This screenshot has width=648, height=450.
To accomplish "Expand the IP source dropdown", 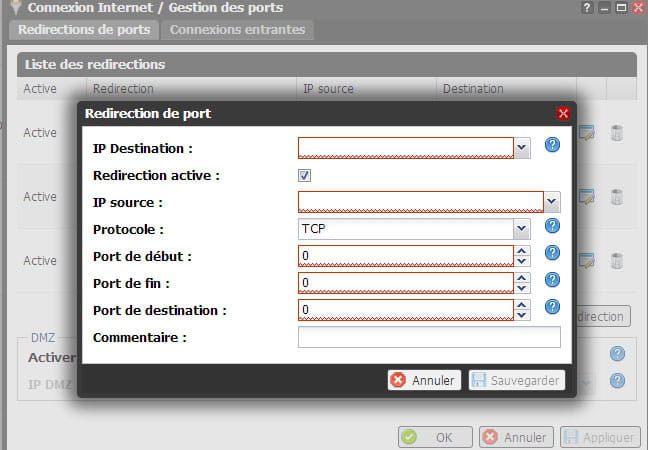I will click(x=552, y=202).
